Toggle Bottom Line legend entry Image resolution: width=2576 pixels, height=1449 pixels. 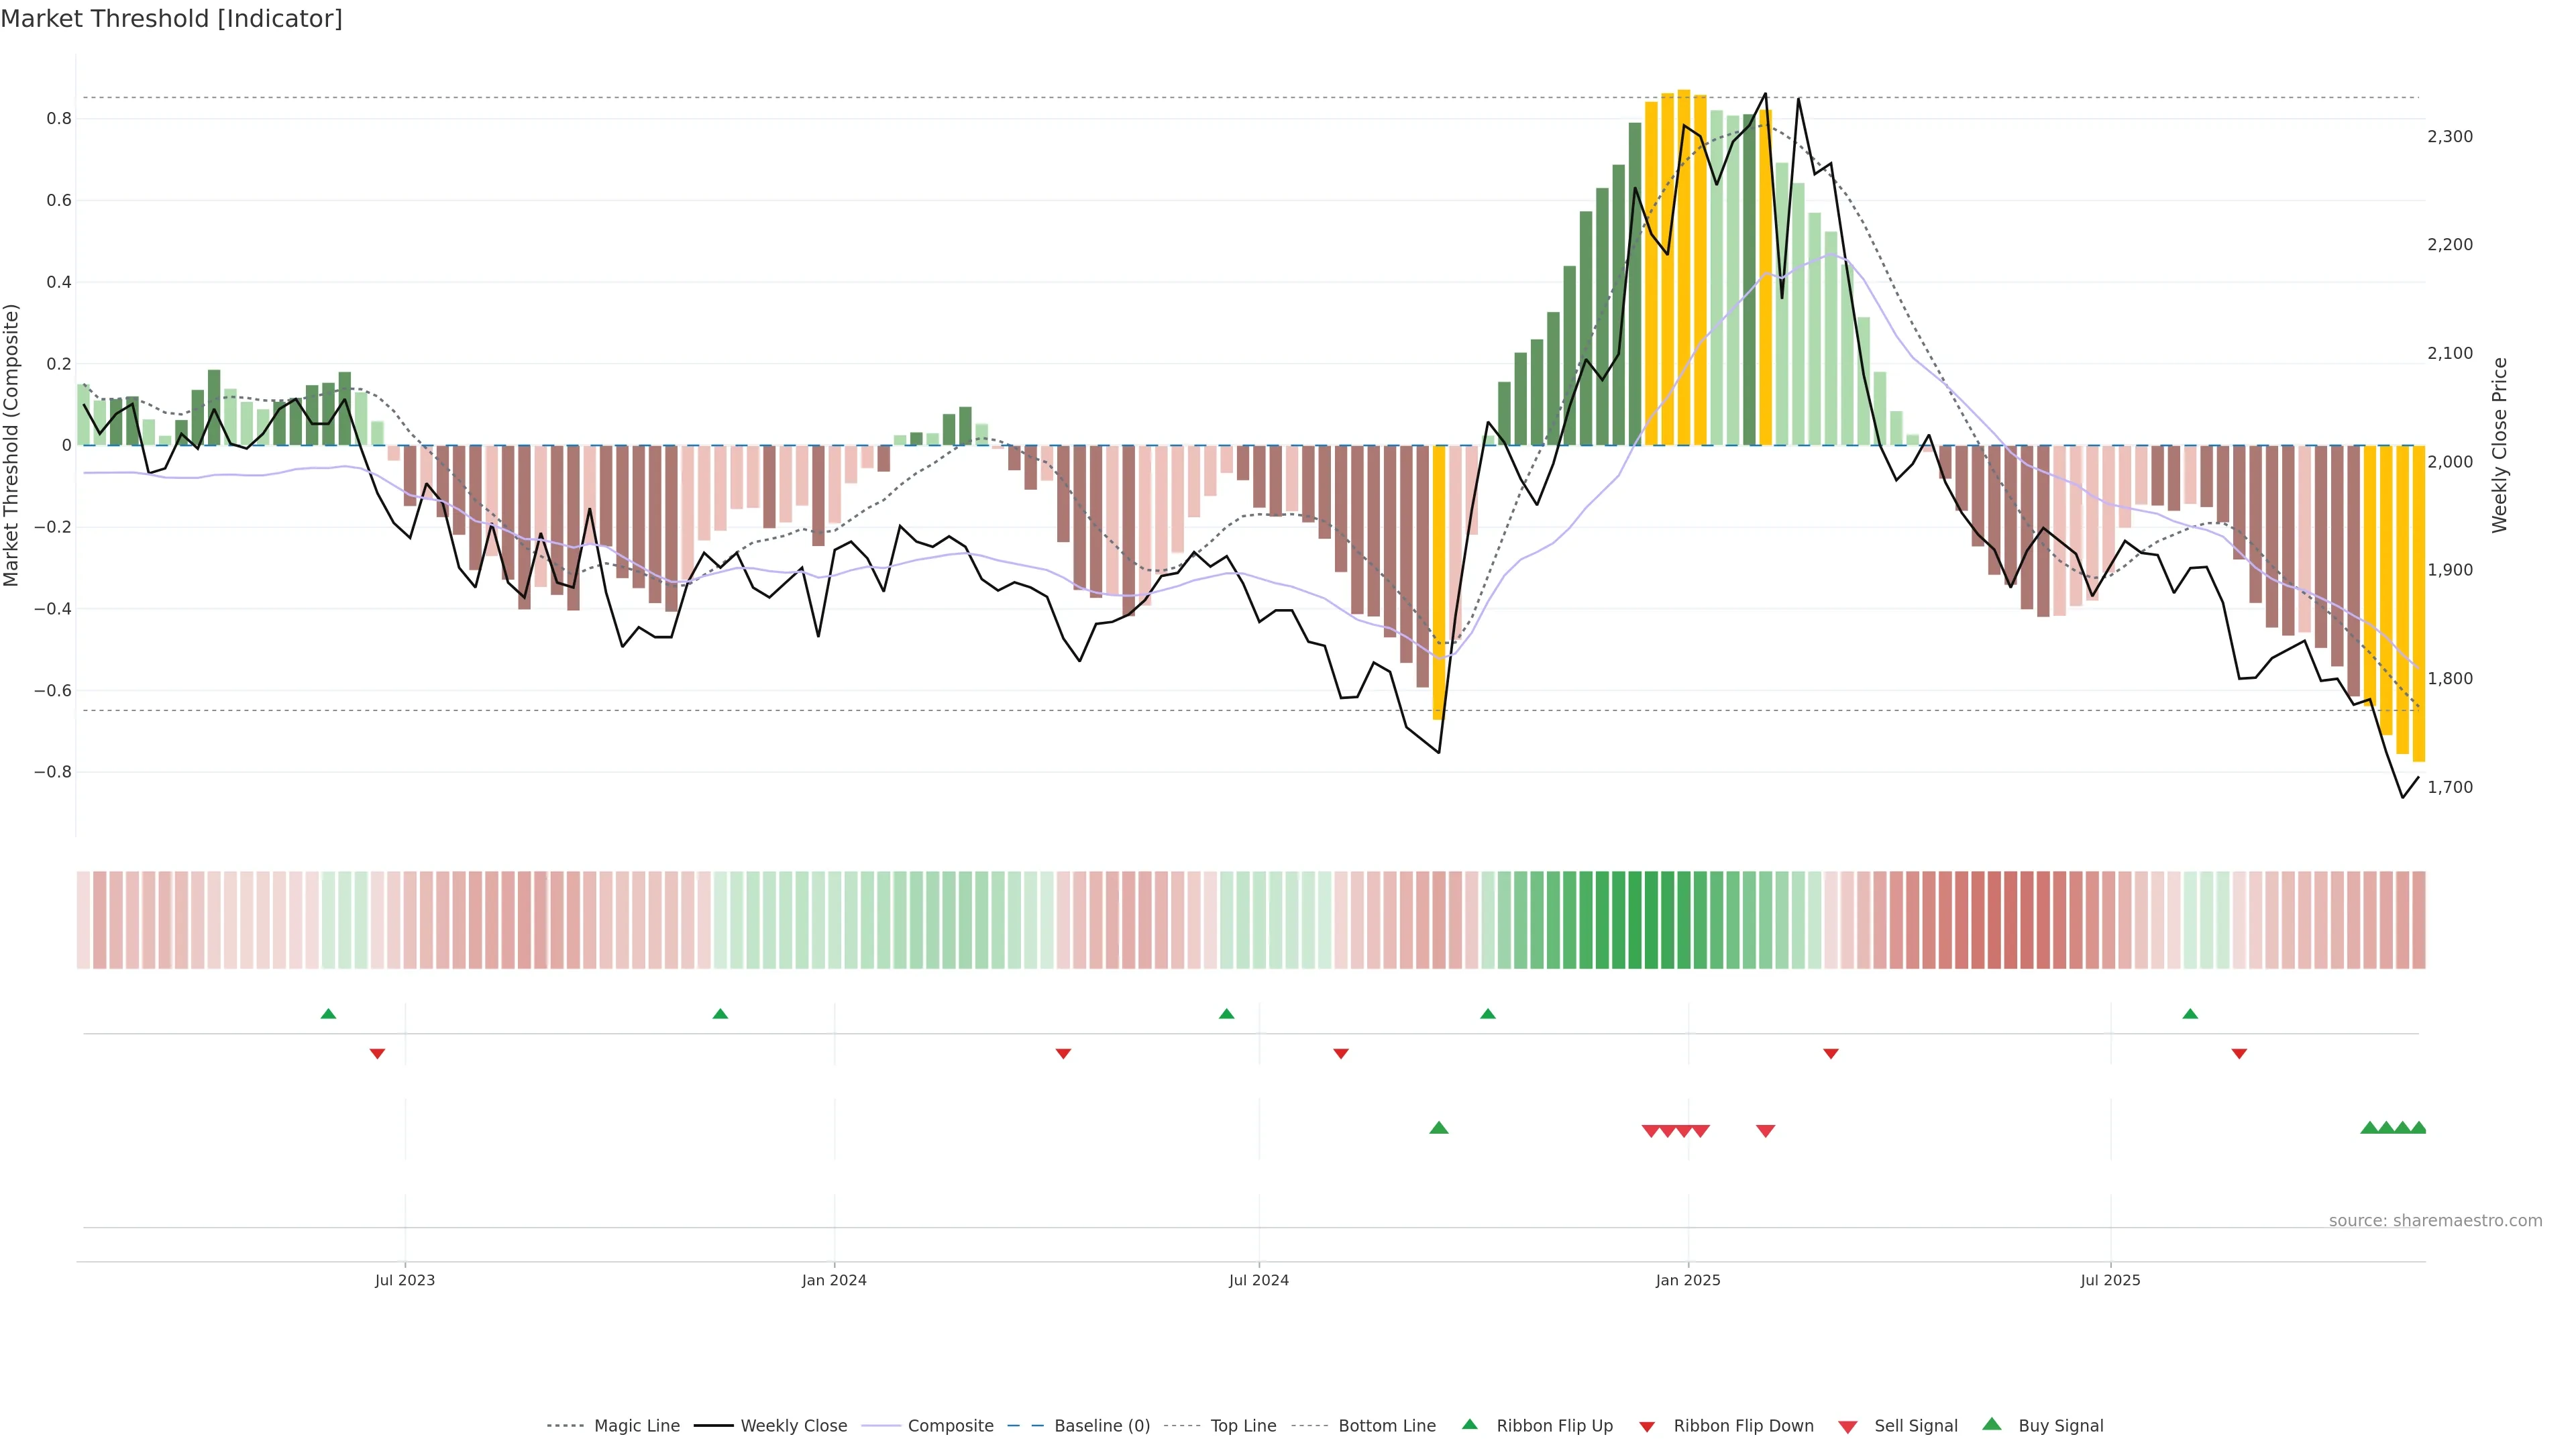point(1386,1426)
